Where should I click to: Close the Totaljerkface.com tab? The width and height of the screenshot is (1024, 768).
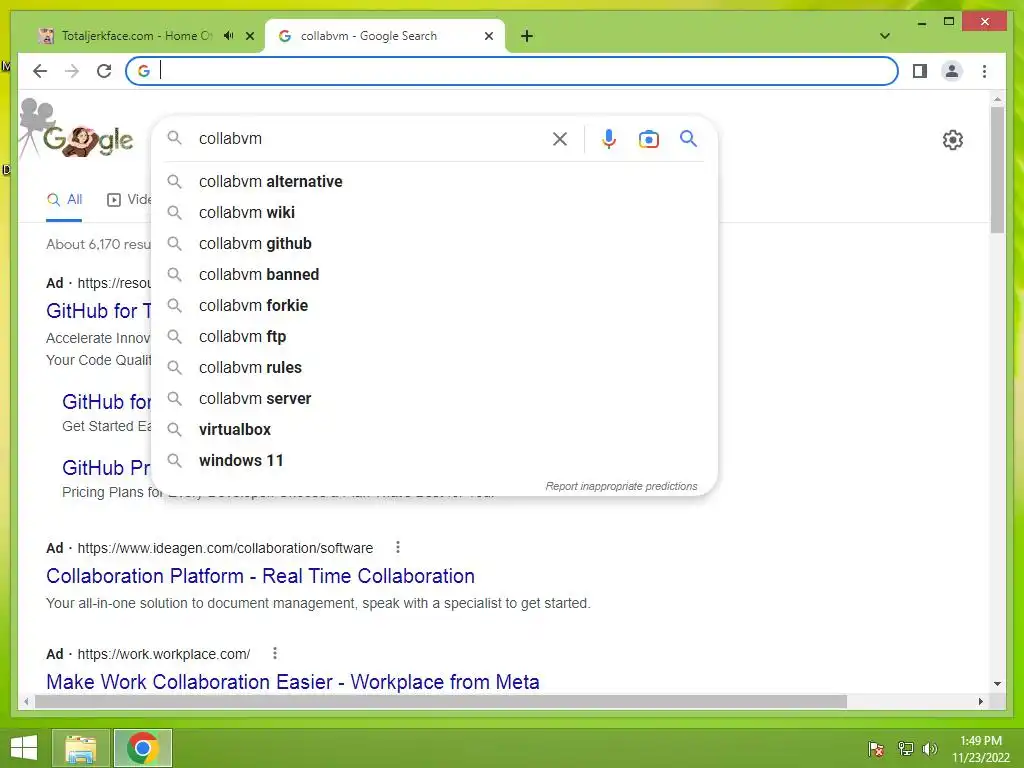tap(250, 36)
